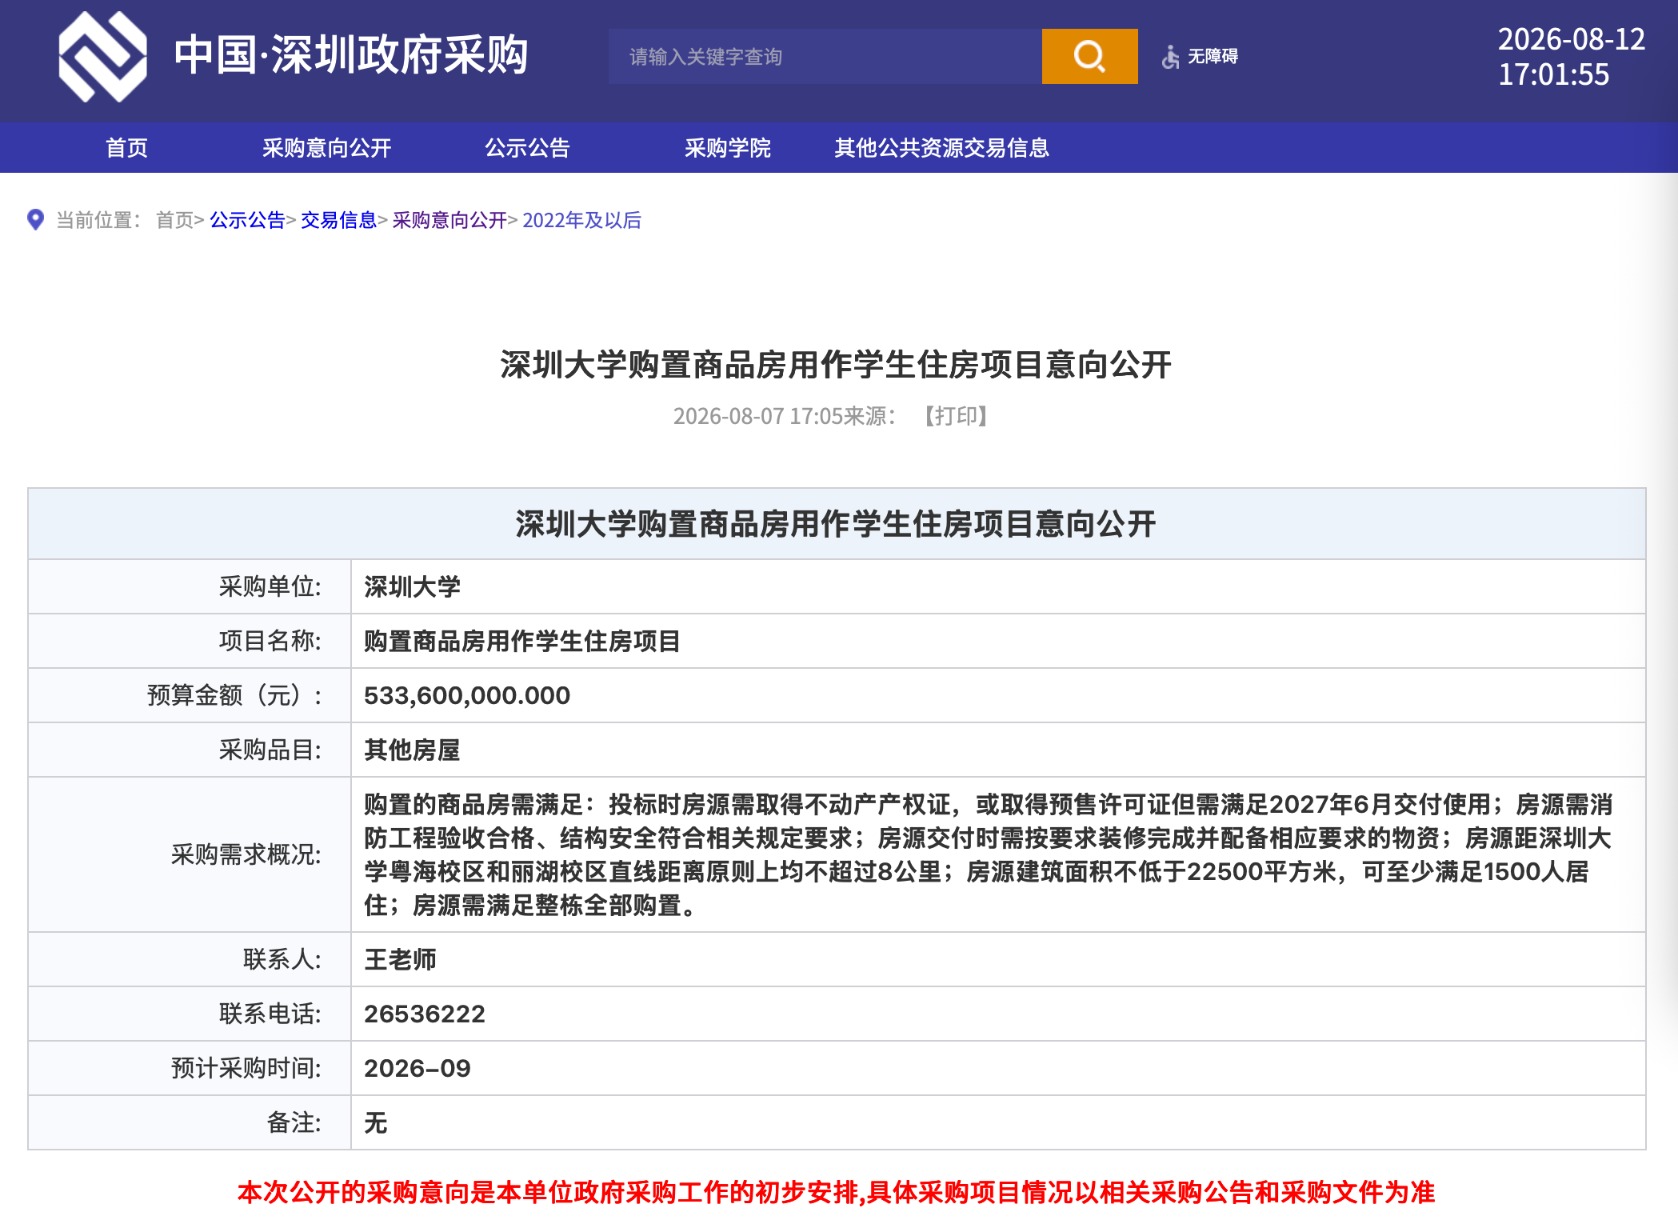Click the 联系电话 label cell
This screenshot has width=1678, height=1232.
(190, 1014)
